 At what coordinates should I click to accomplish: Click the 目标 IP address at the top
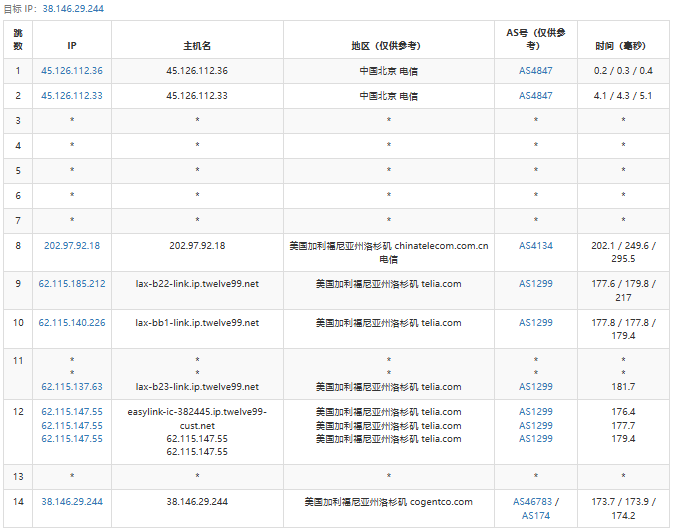point(72,8)
